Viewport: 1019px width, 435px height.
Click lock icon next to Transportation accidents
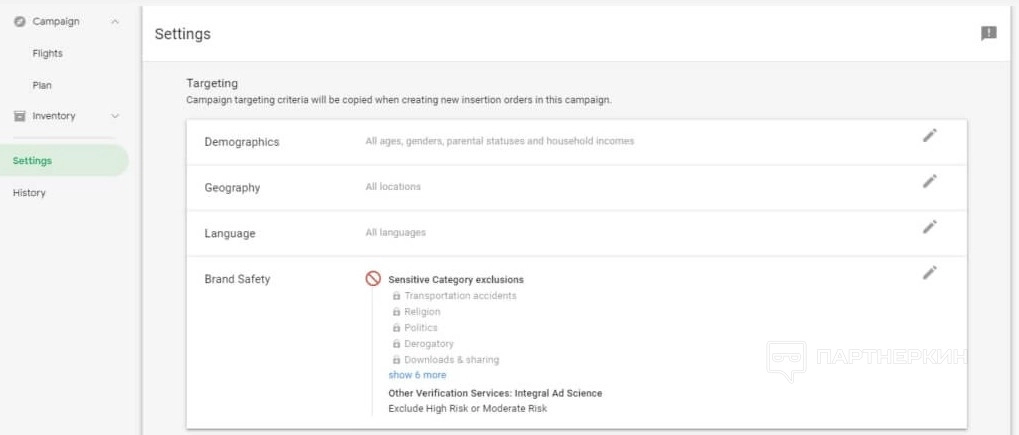click(396, 296)
